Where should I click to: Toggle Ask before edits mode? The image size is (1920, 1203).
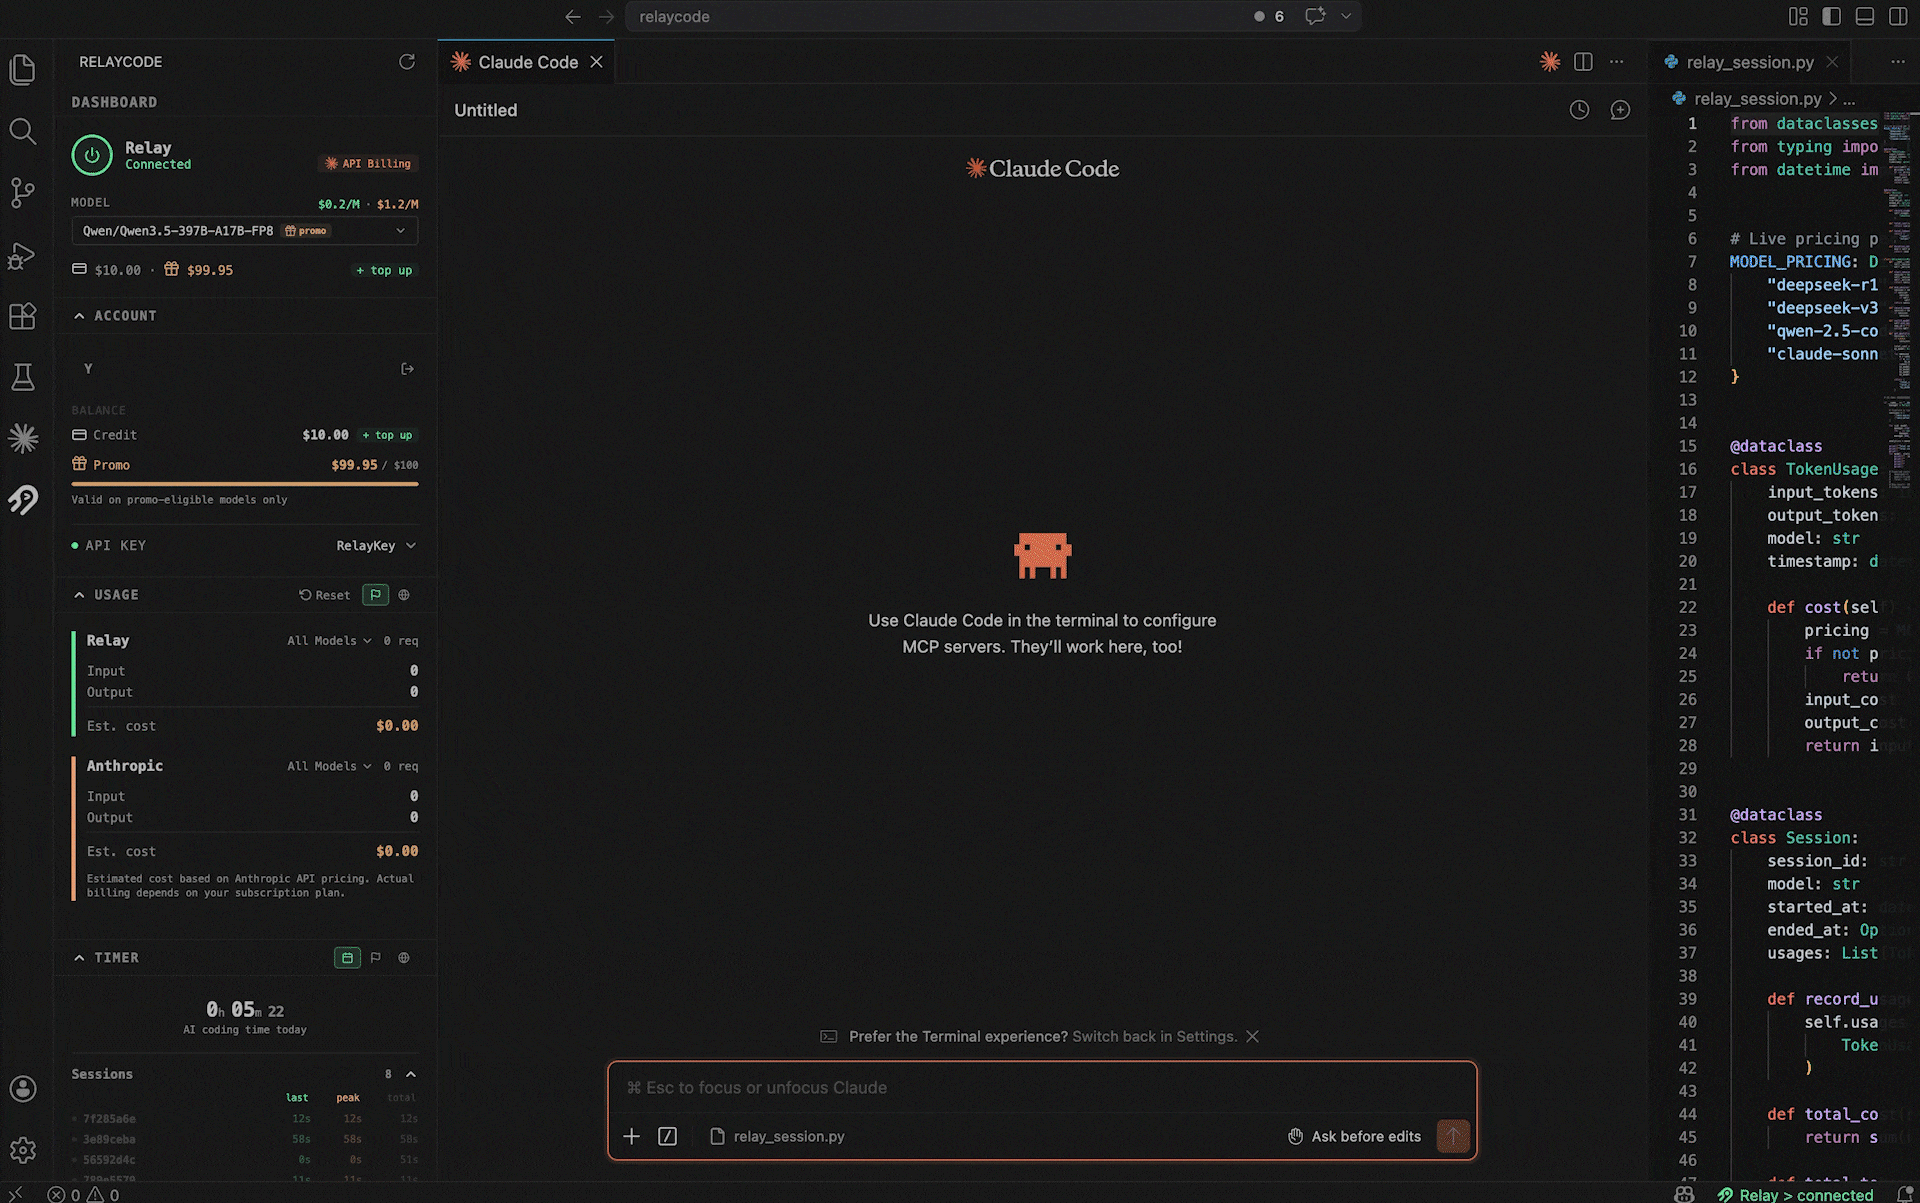tap(1354, 1136)
